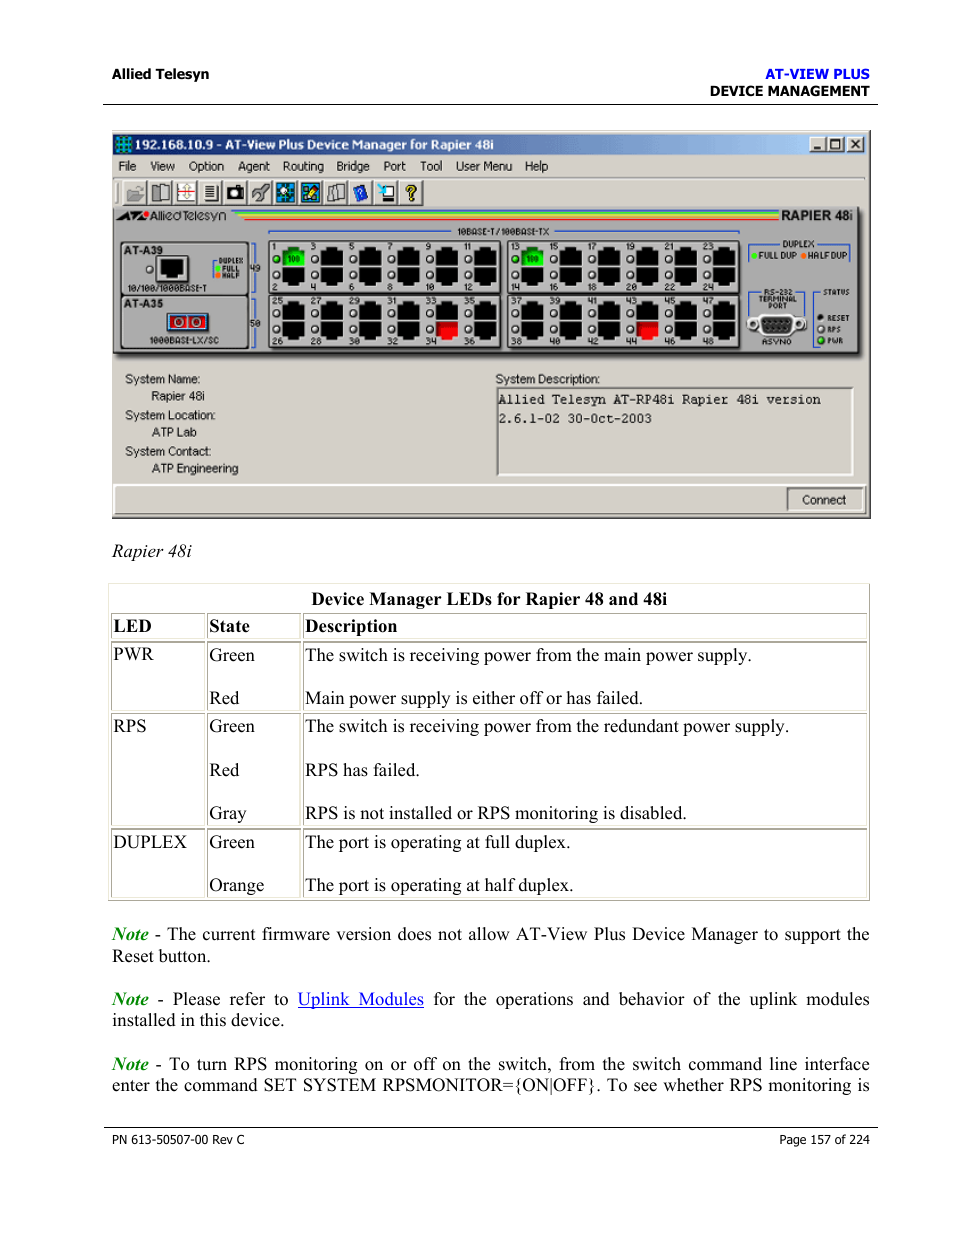Select green port 1 on the switch
This screenshot has height=1235, width=954.
coord(294,258)
